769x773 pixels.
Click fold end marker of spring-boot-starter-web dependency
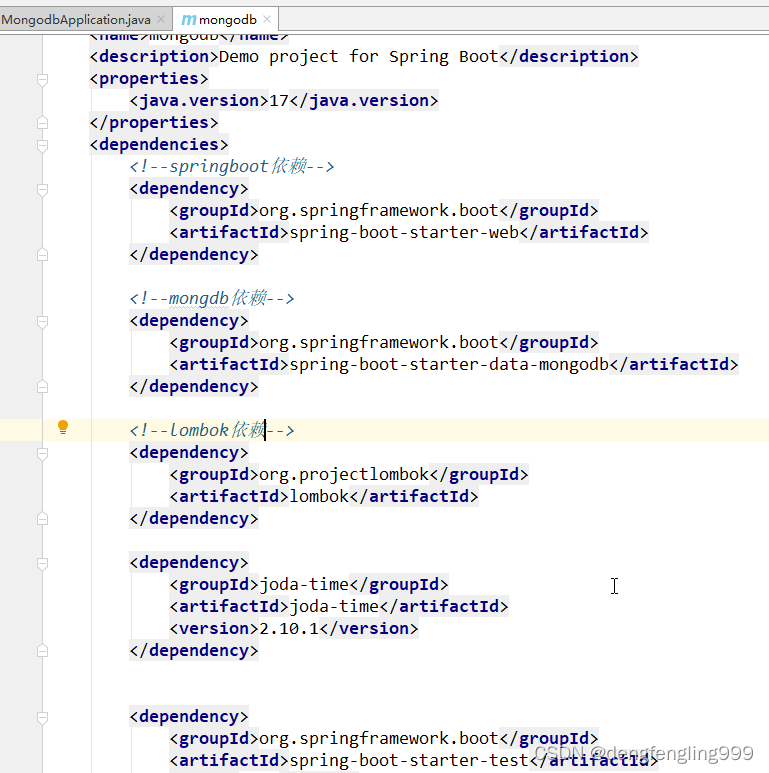[42, 255]
